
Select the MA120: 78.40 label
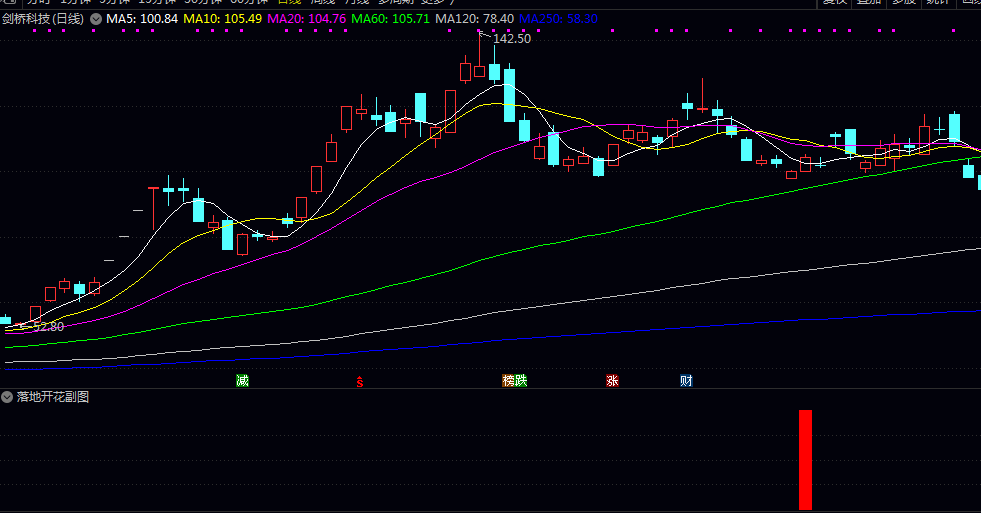tap(474, 19)
